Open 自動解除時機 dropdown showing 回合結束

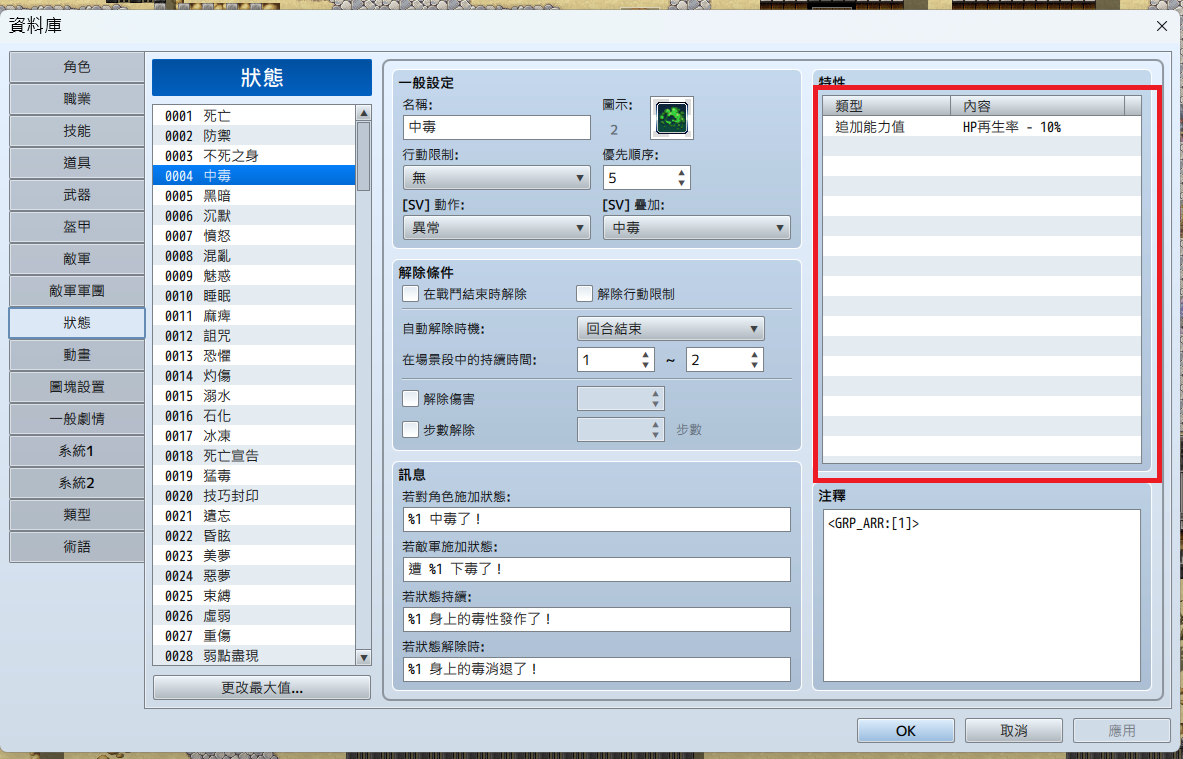(x=671, y=328)
